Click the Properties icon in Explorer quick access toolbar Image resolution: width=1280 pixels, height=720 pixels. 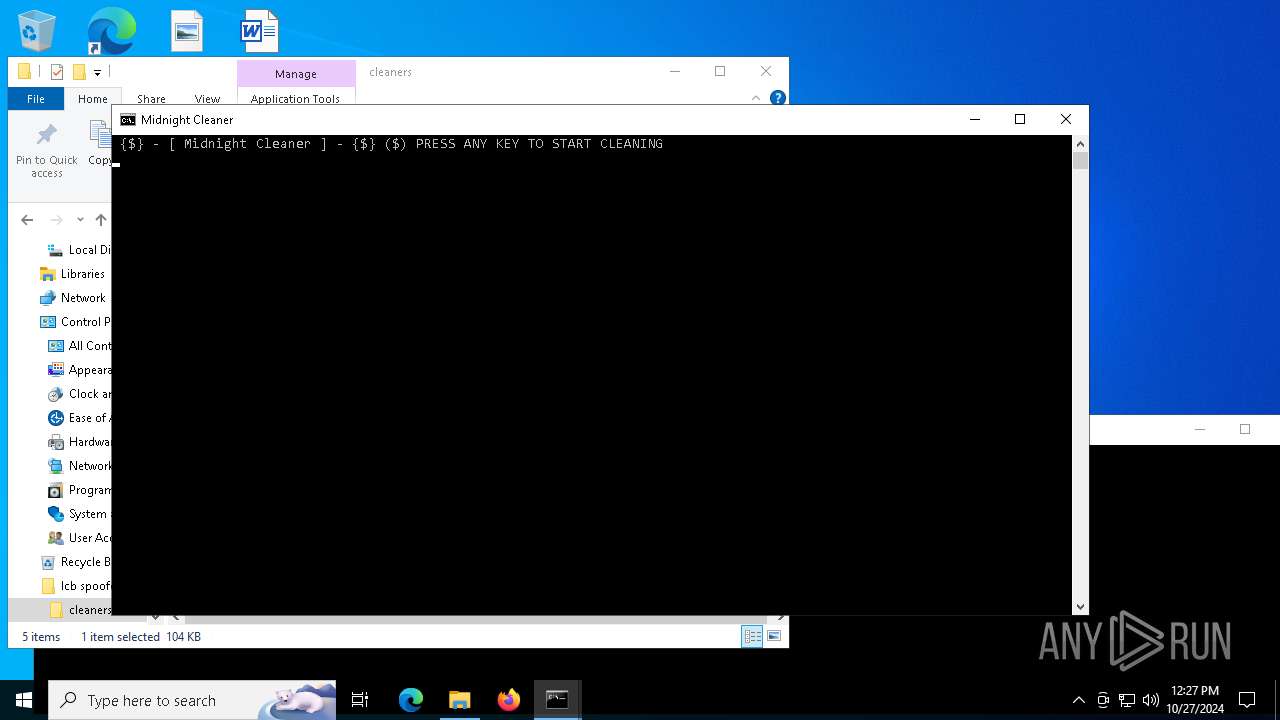pyautogui.click(x=56, y=72)
